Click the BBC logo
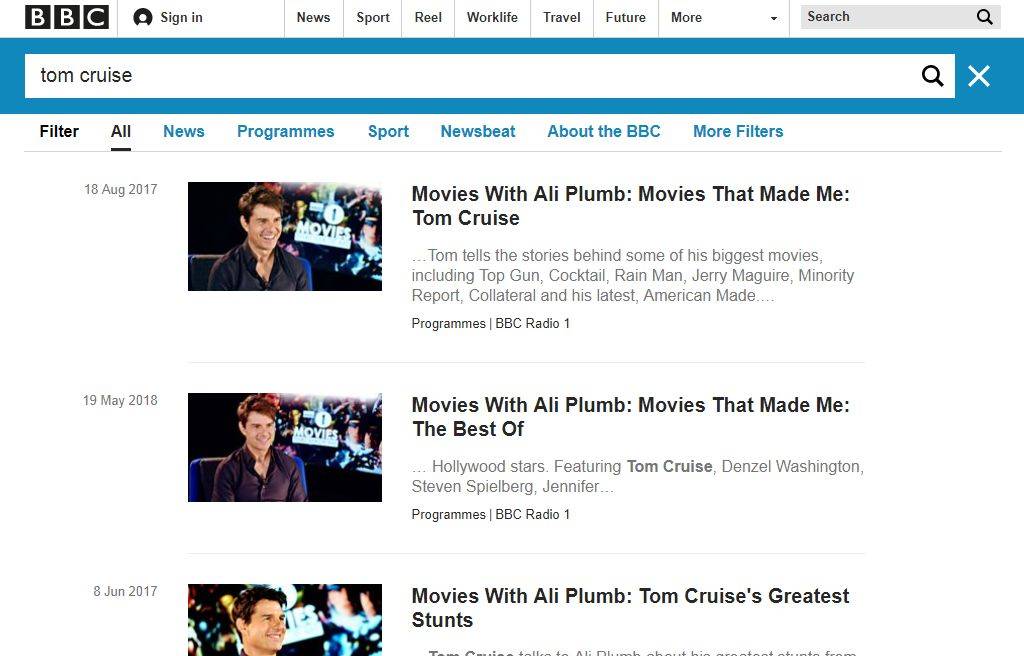1024x656 pixels. point(67,17)
